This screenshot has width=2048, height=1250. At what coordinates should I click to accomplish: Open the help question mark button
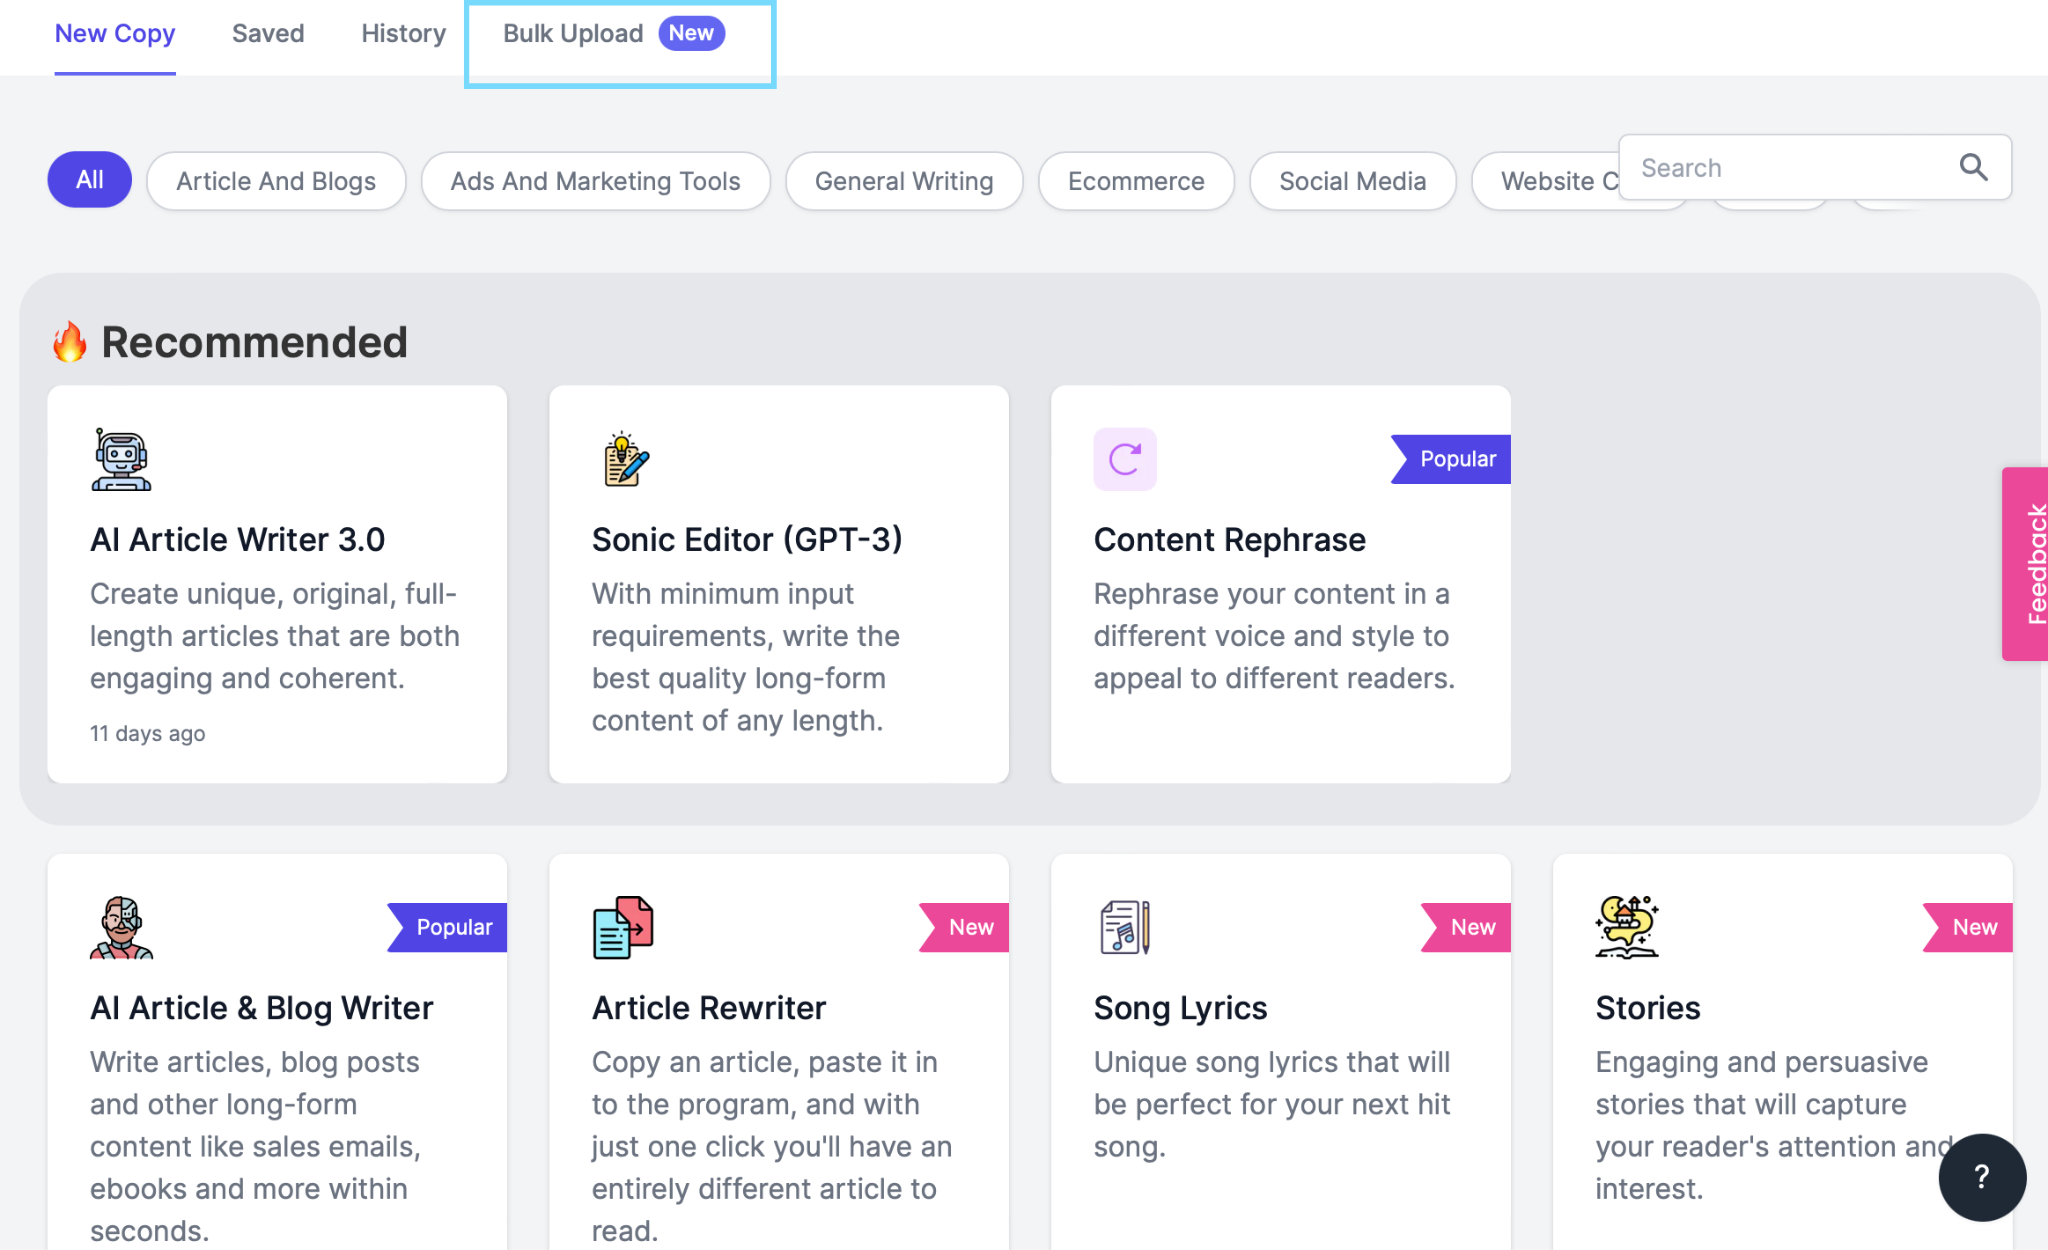pos(1981,1177)
